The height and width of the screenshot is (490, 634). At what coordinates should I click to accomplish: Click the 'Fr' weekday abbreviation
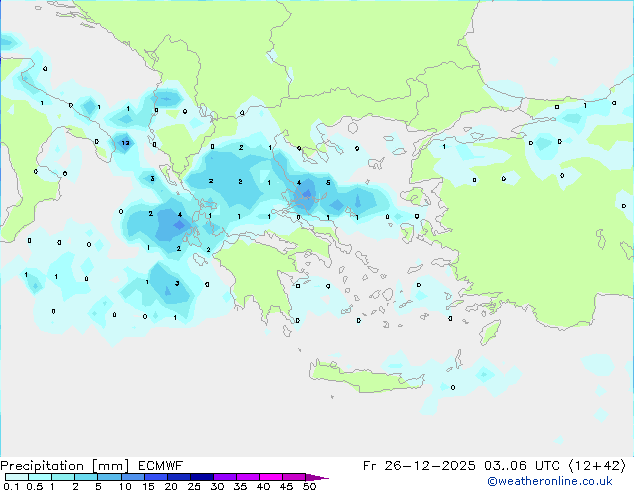tap(369, 466)
